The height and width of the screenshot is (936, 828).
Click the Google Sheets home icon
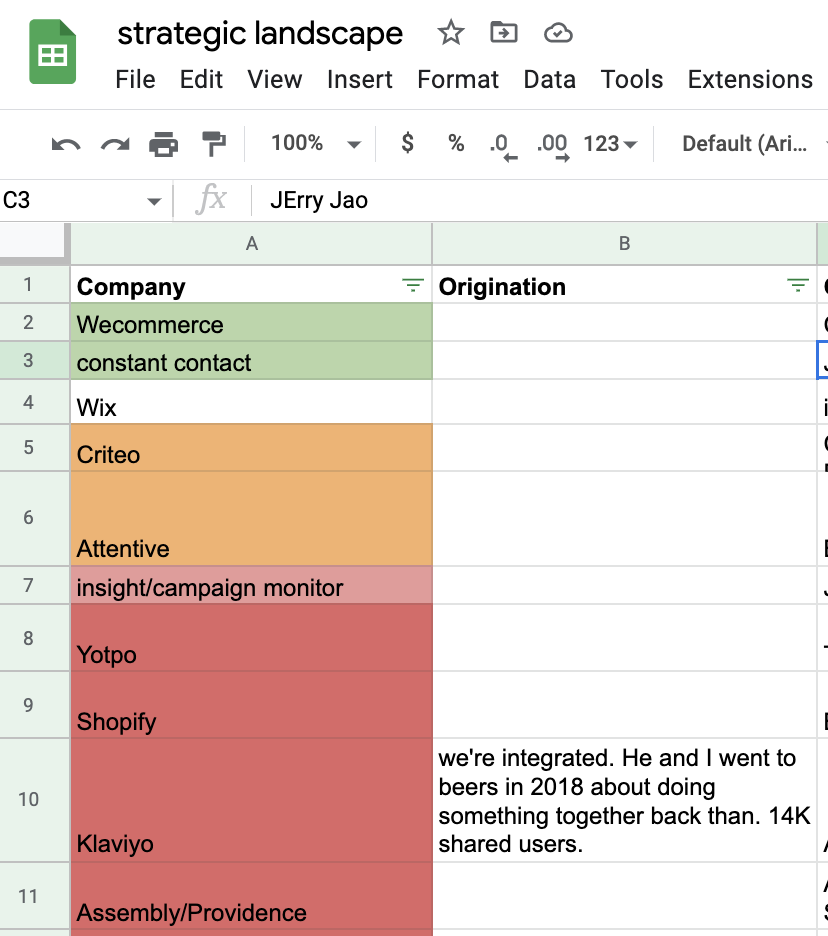[53, 51]
